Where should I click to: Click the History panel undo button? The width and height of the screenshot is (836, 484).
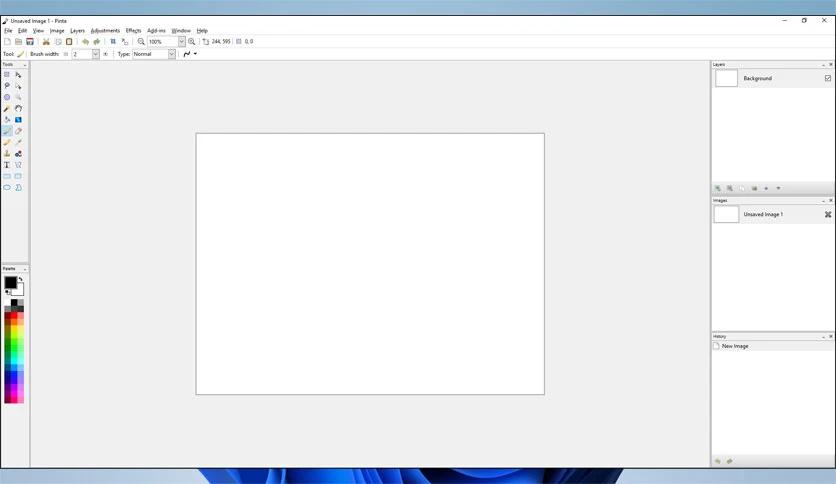pyautogui.click(x=718, y=461)
